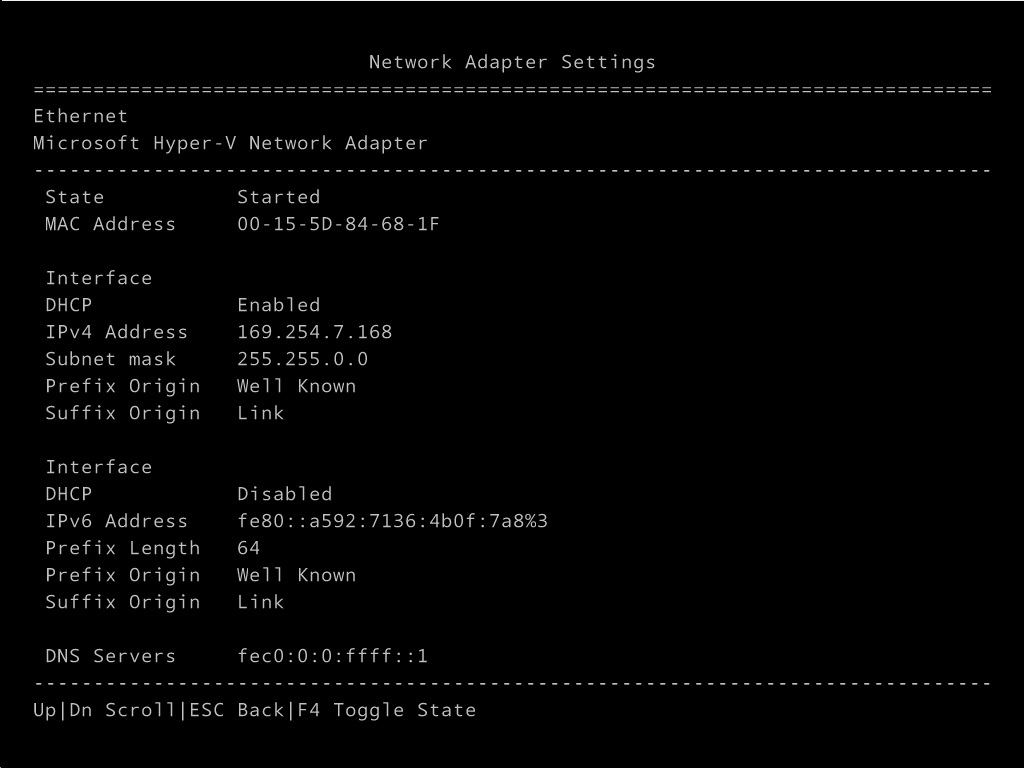The width and height of the screenshot is (1024, 768).
Task: Click subnet mask value 255.255.0.0
Action: (302, 359)
